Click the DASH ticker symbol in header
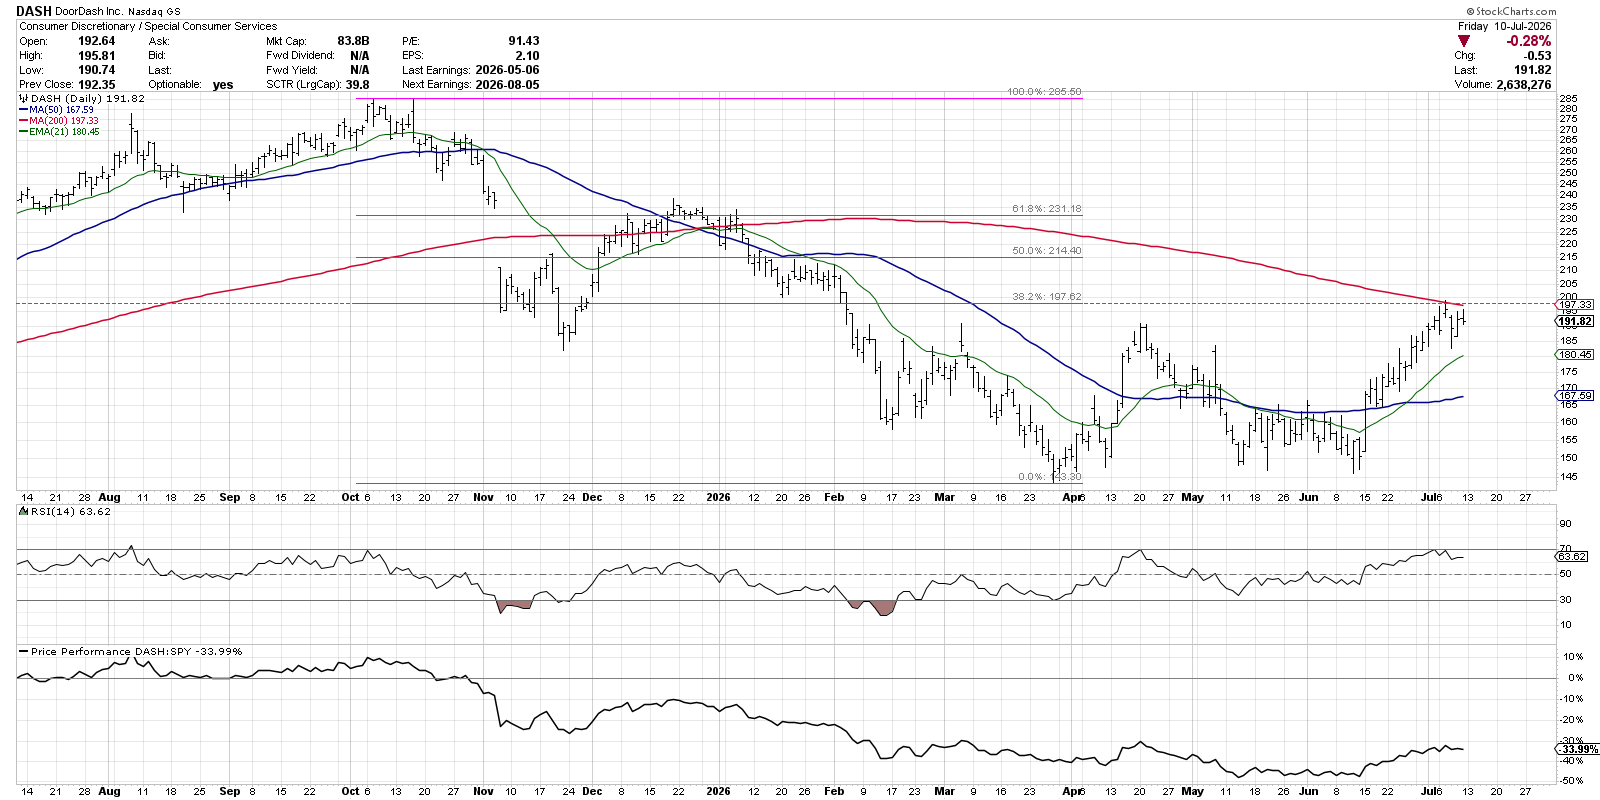Screen dimensions: 1600x800 (x=34, y=11)
